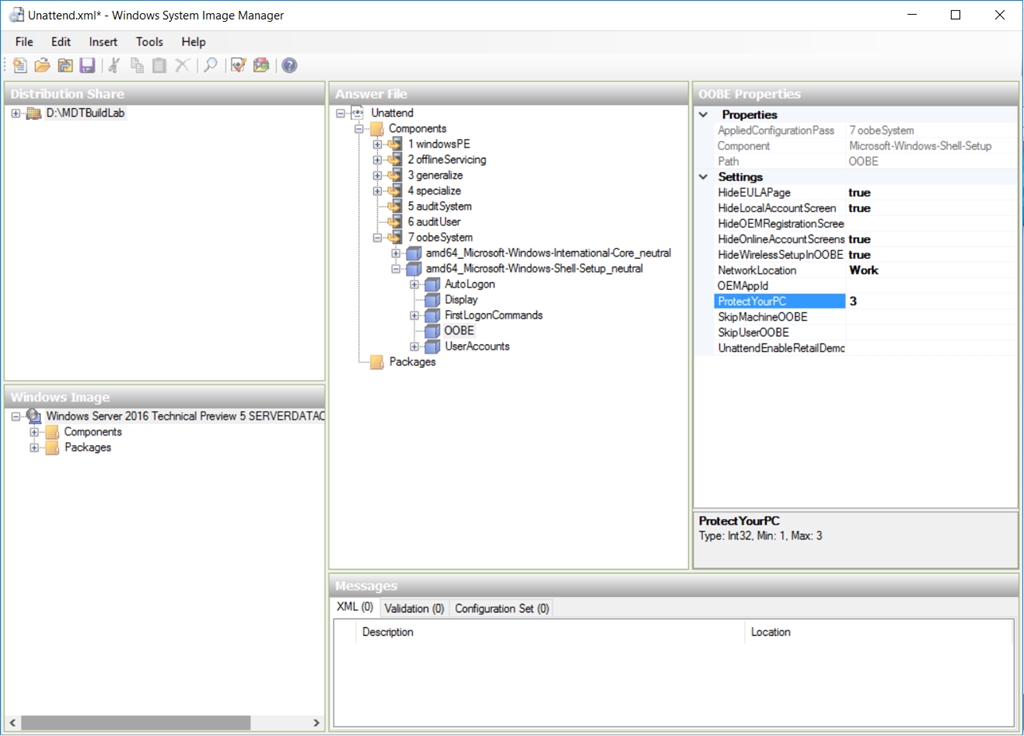Click the Find magnifier toolbar icon

[210, 66]
